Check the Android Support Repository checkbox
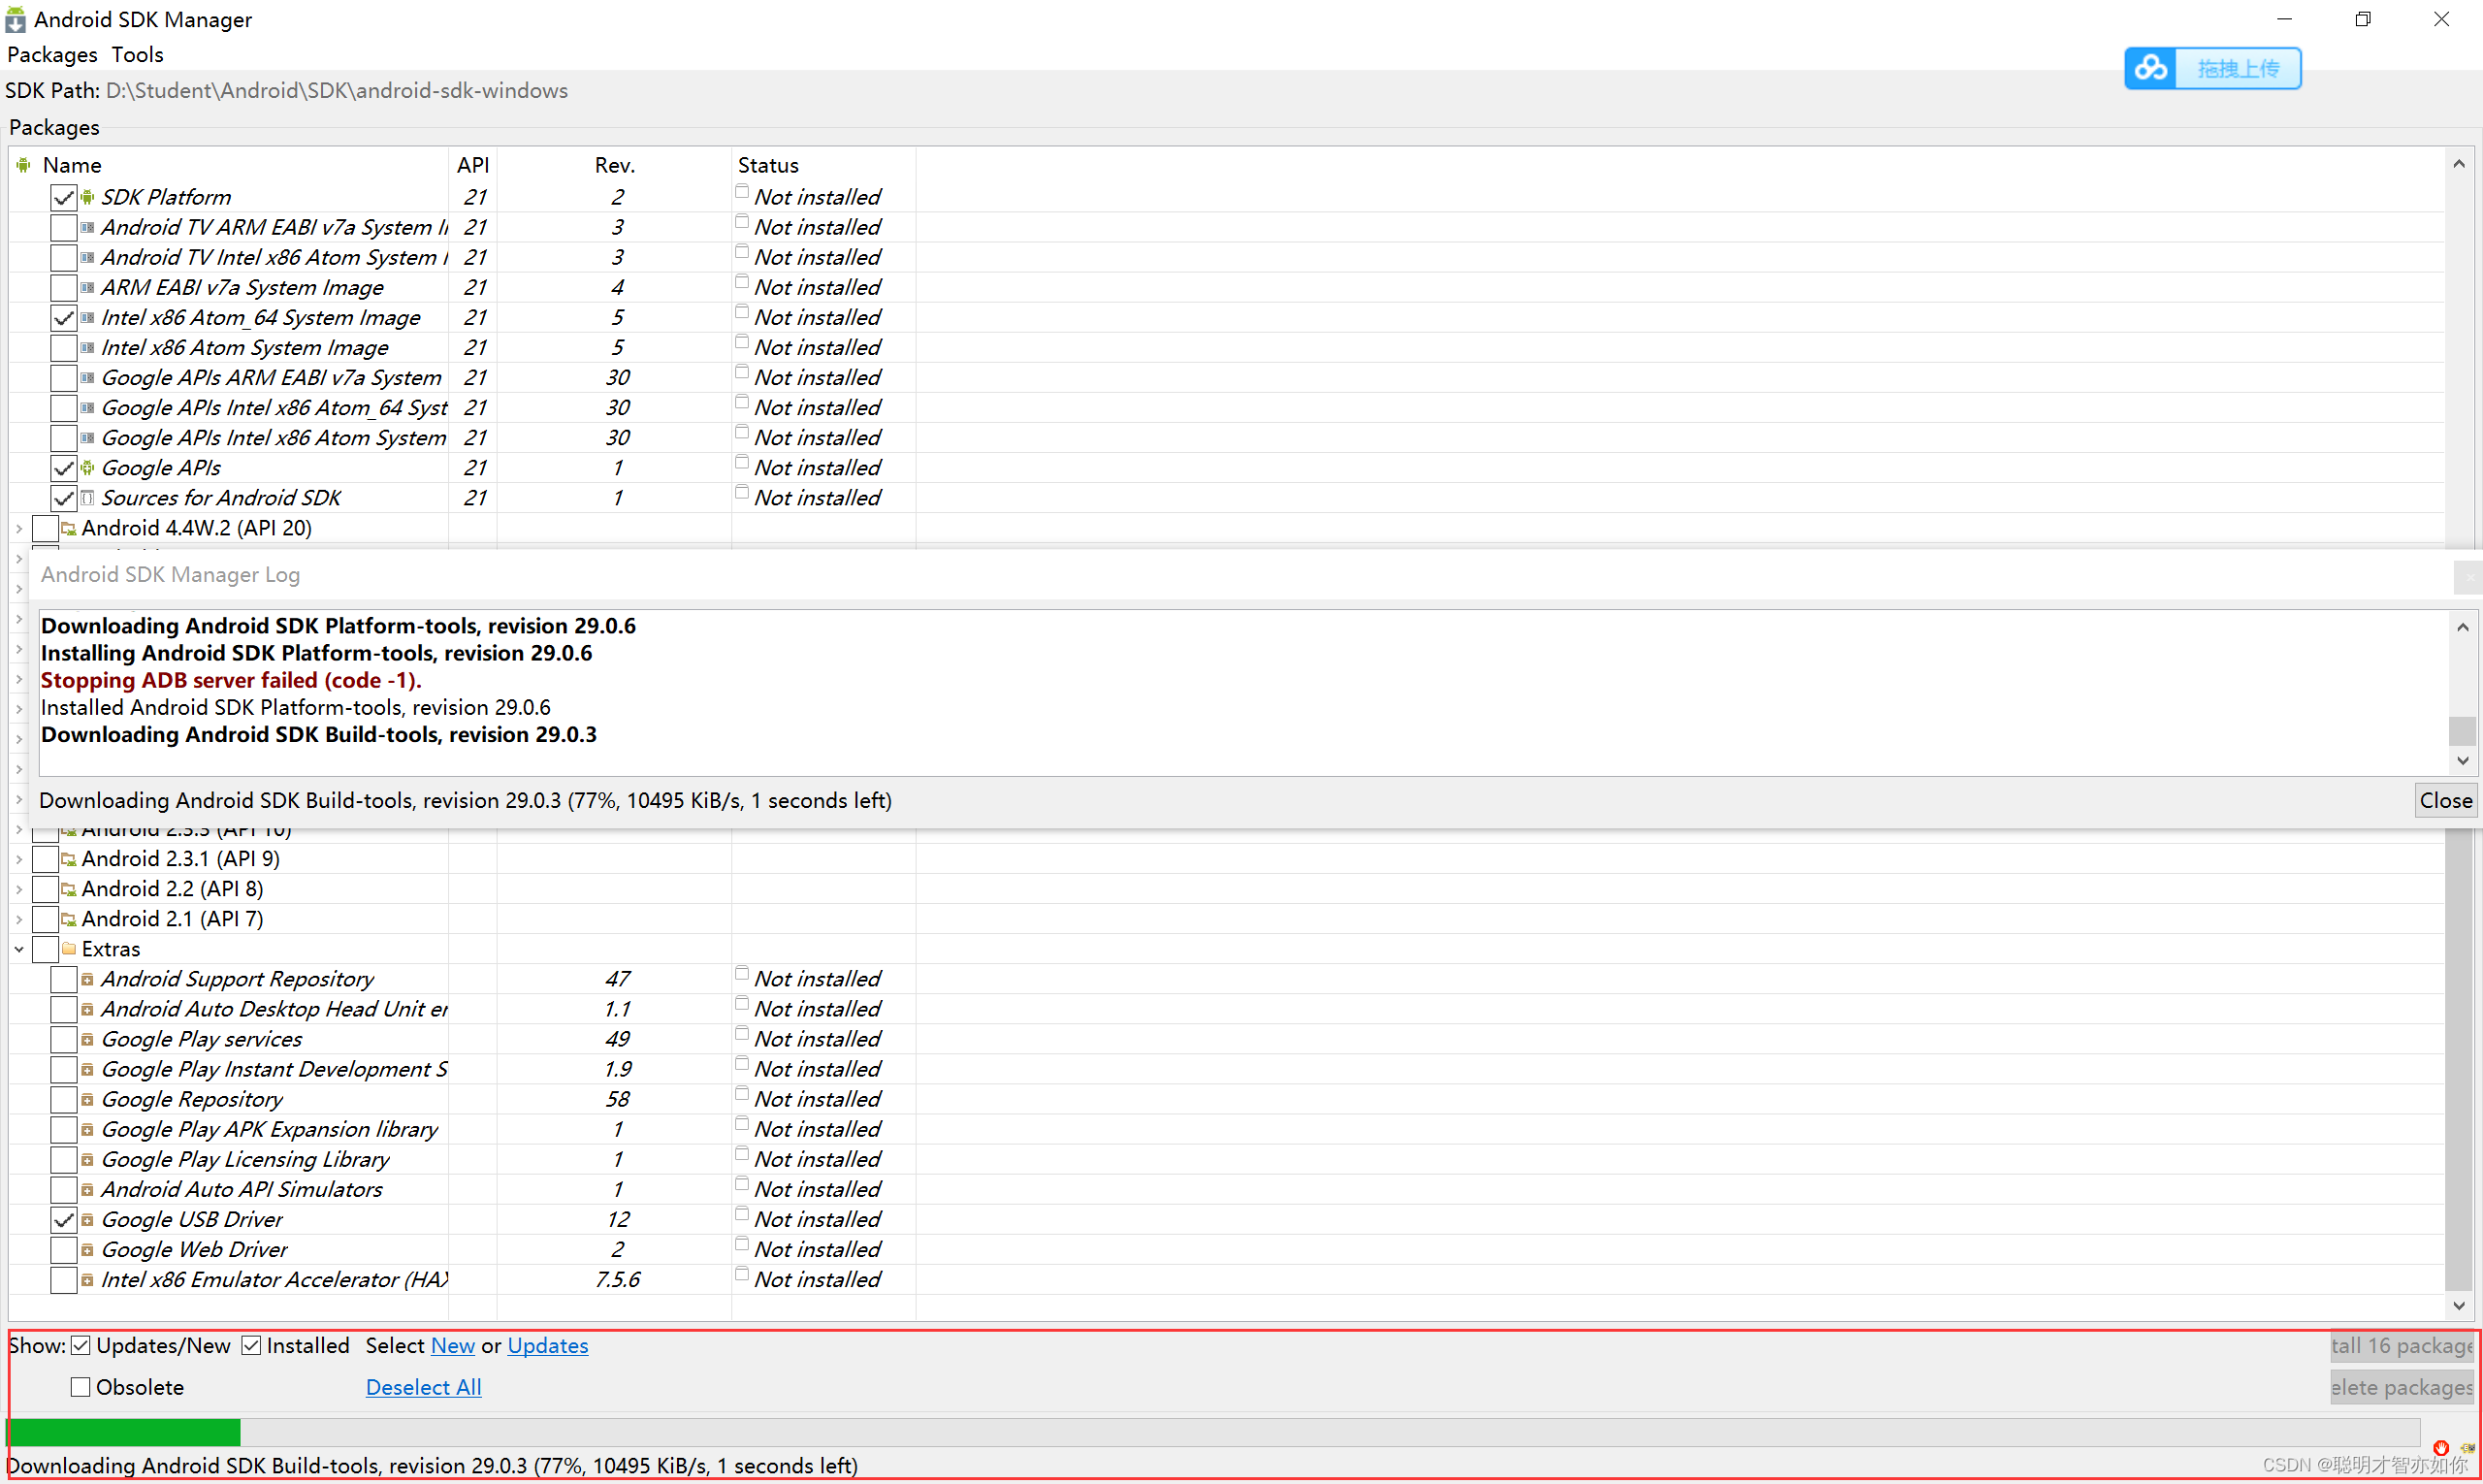Screen dimensions: 2483x1484 [x=64, y=980]
